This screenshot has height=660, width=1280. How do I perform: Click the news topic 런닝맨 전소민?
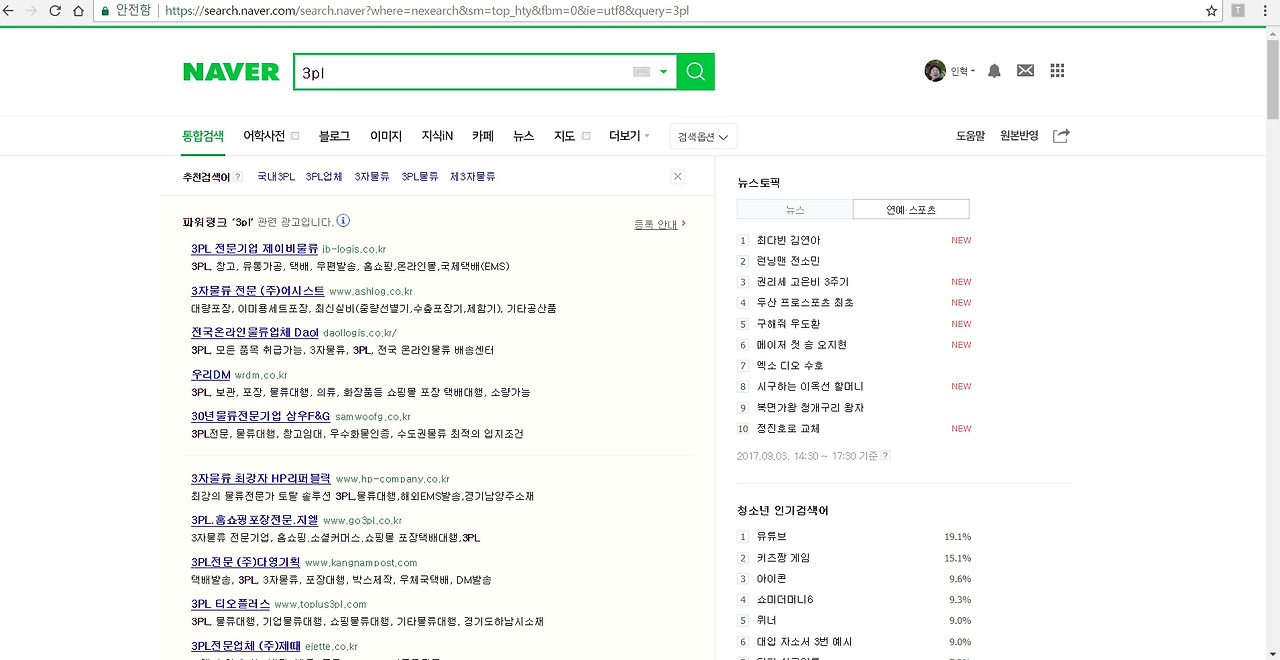[788, 261]
